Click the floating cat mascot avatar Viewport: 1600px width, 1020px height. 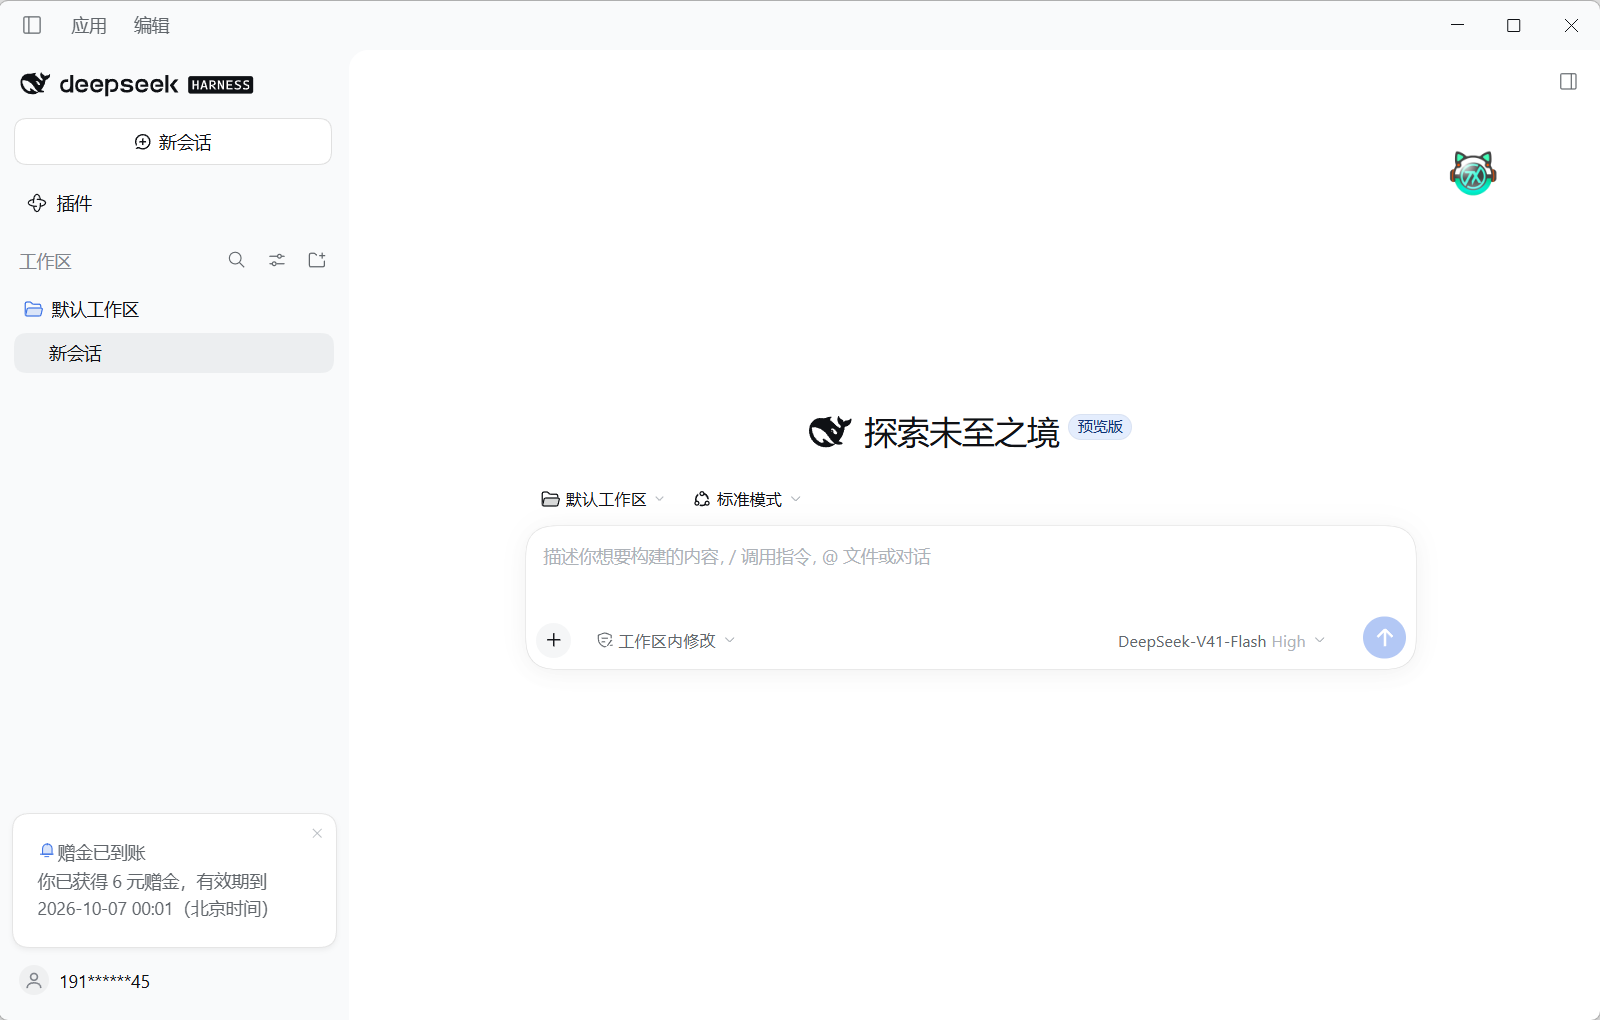click(x=1473, y=173)
